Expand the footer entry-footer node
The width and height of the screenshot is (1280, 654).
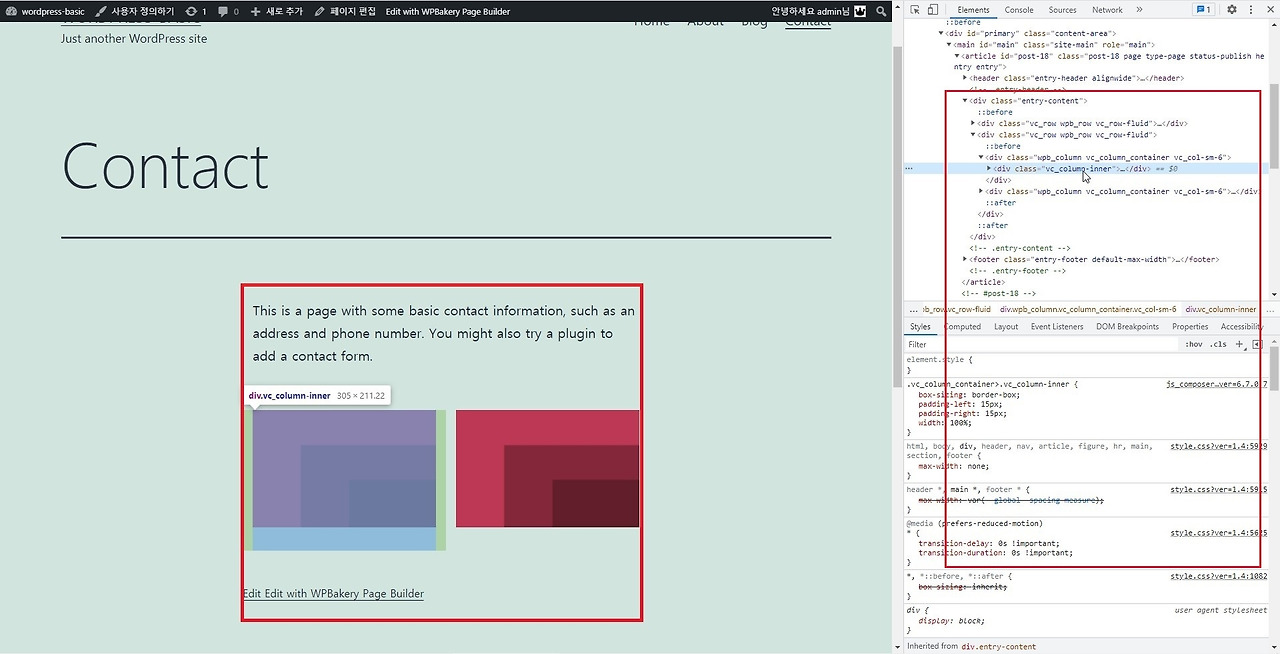point(965,259)
